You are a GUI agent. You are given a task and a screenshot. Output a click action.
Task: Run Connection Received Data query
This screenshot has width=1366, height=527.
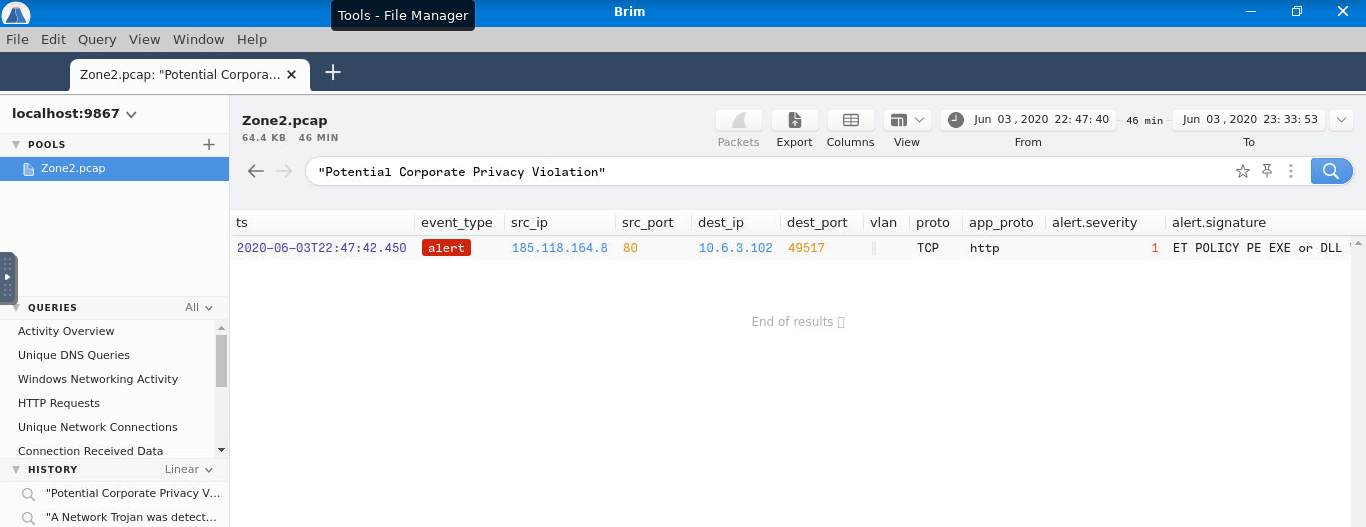coord(90,451)
